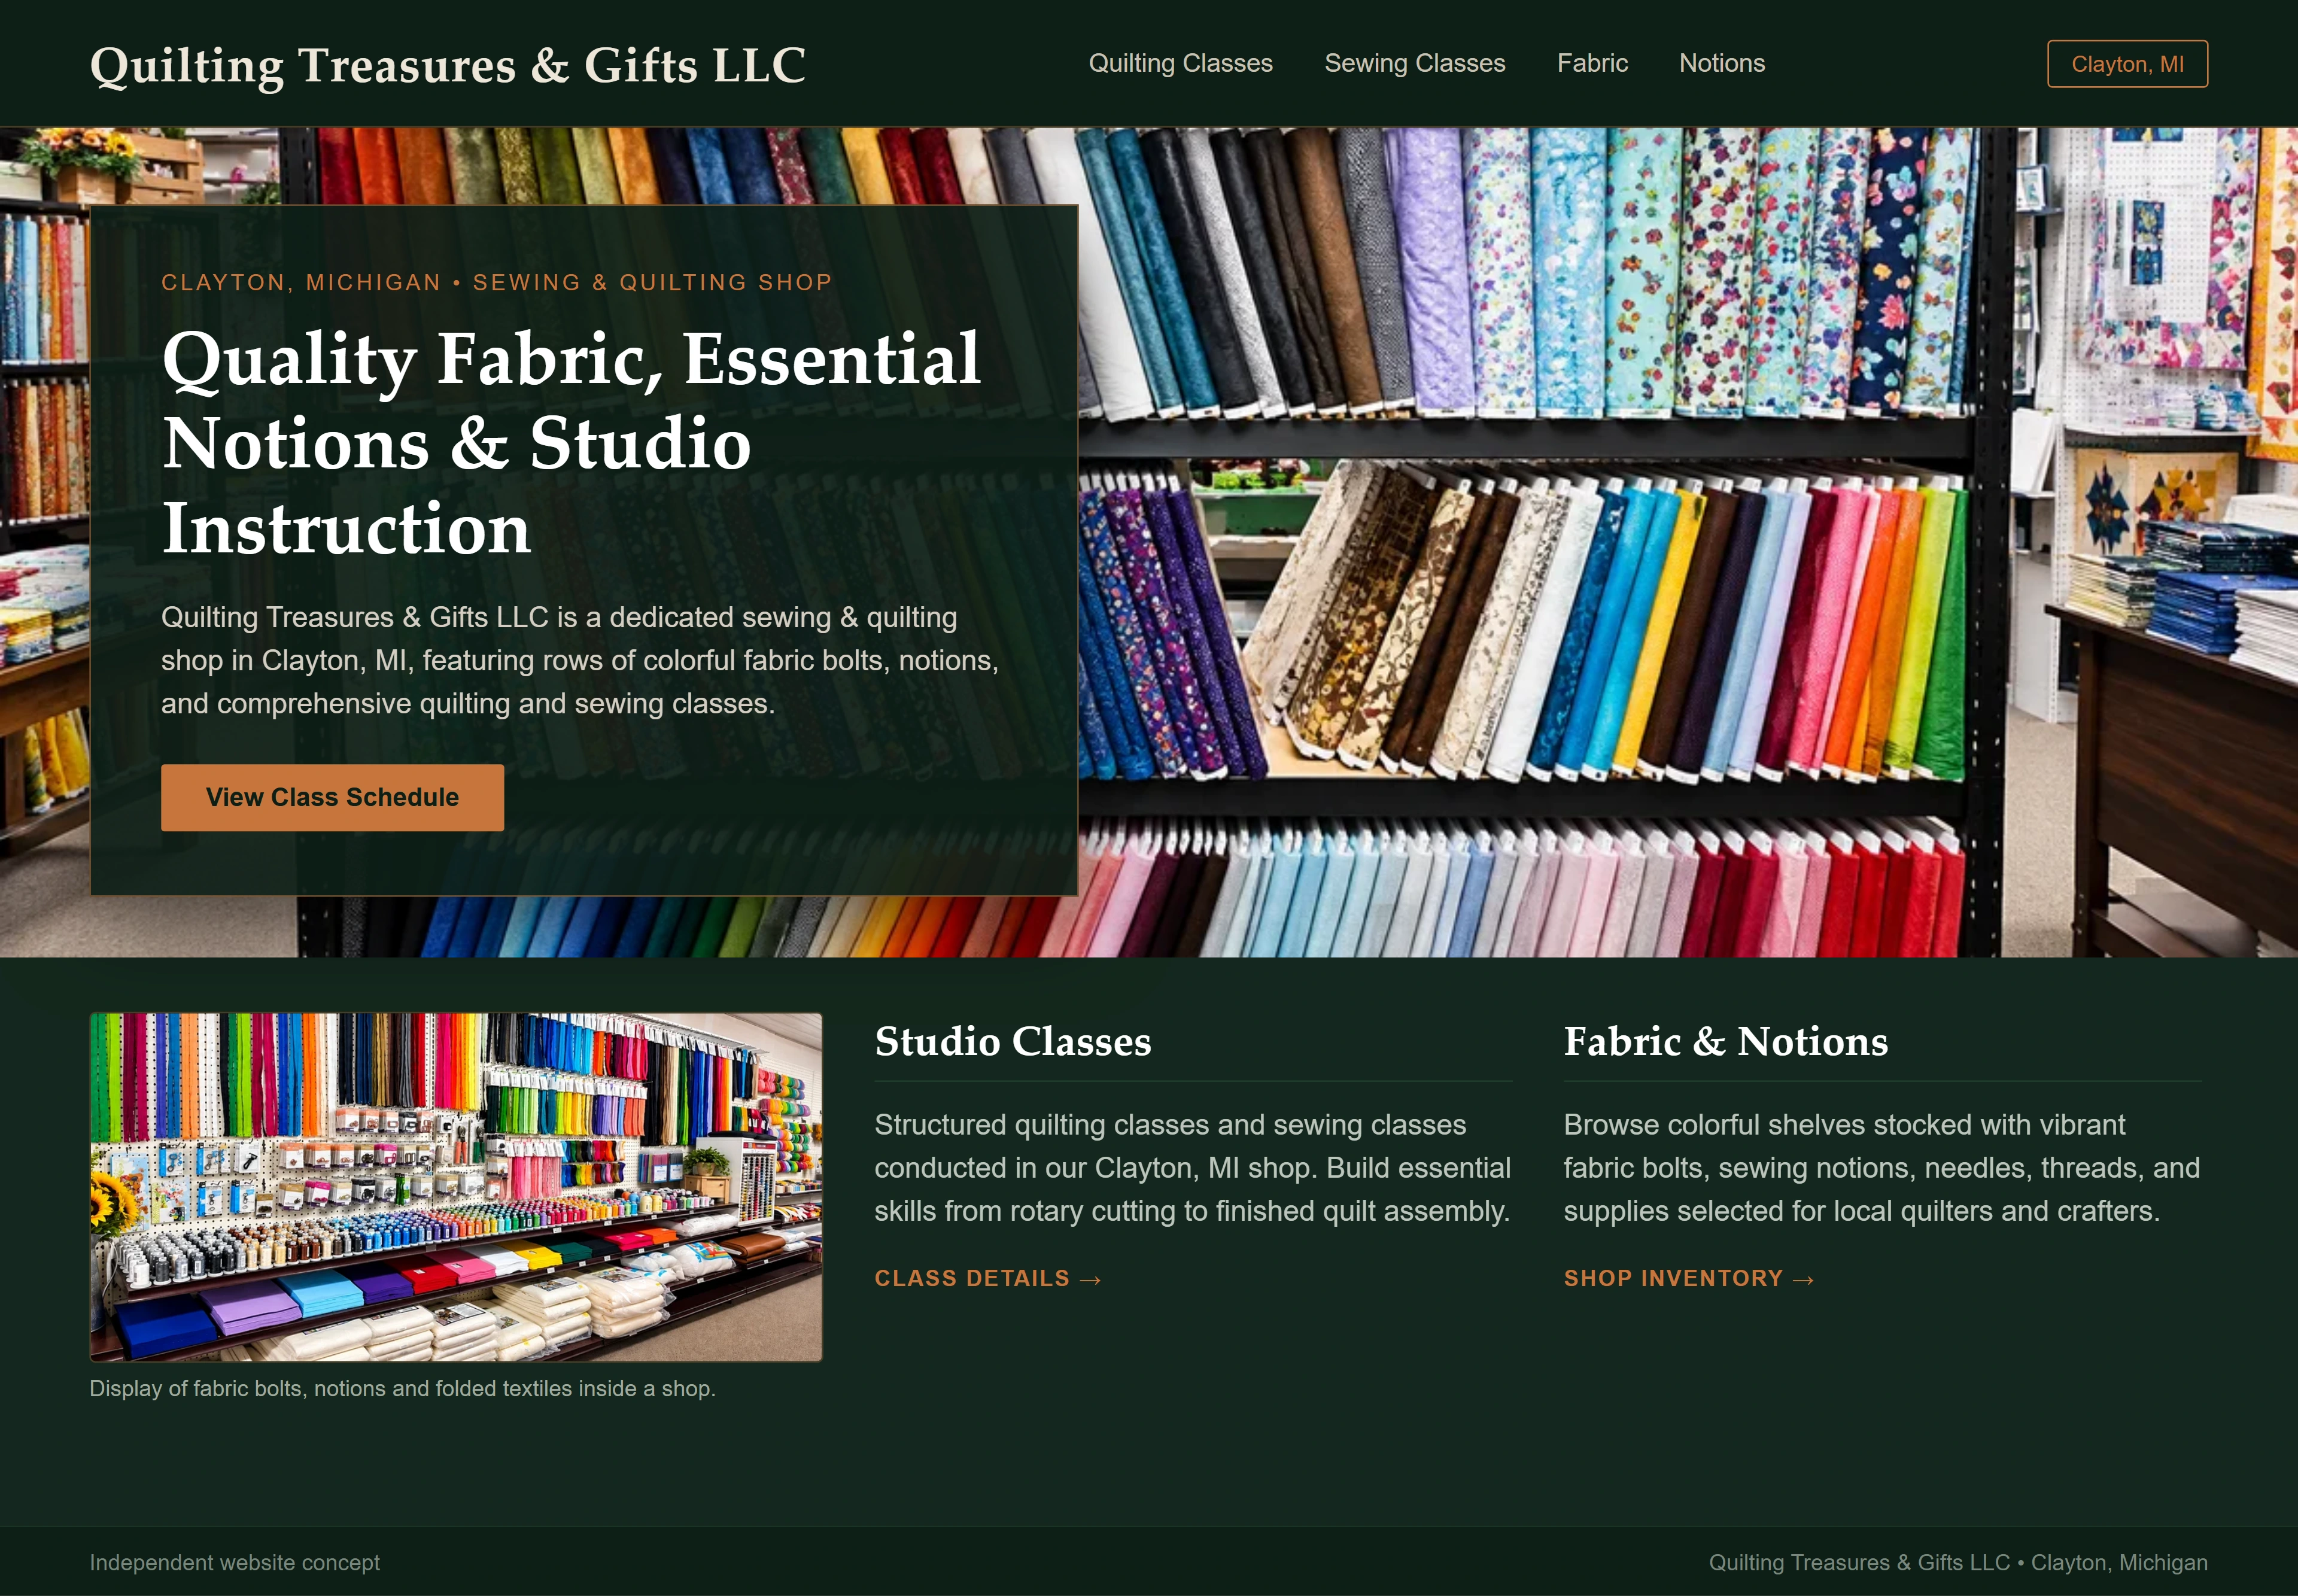Click the Studio Classes description paragraph
The image size is (2298, 1596).
(x=1192, y=1167)
